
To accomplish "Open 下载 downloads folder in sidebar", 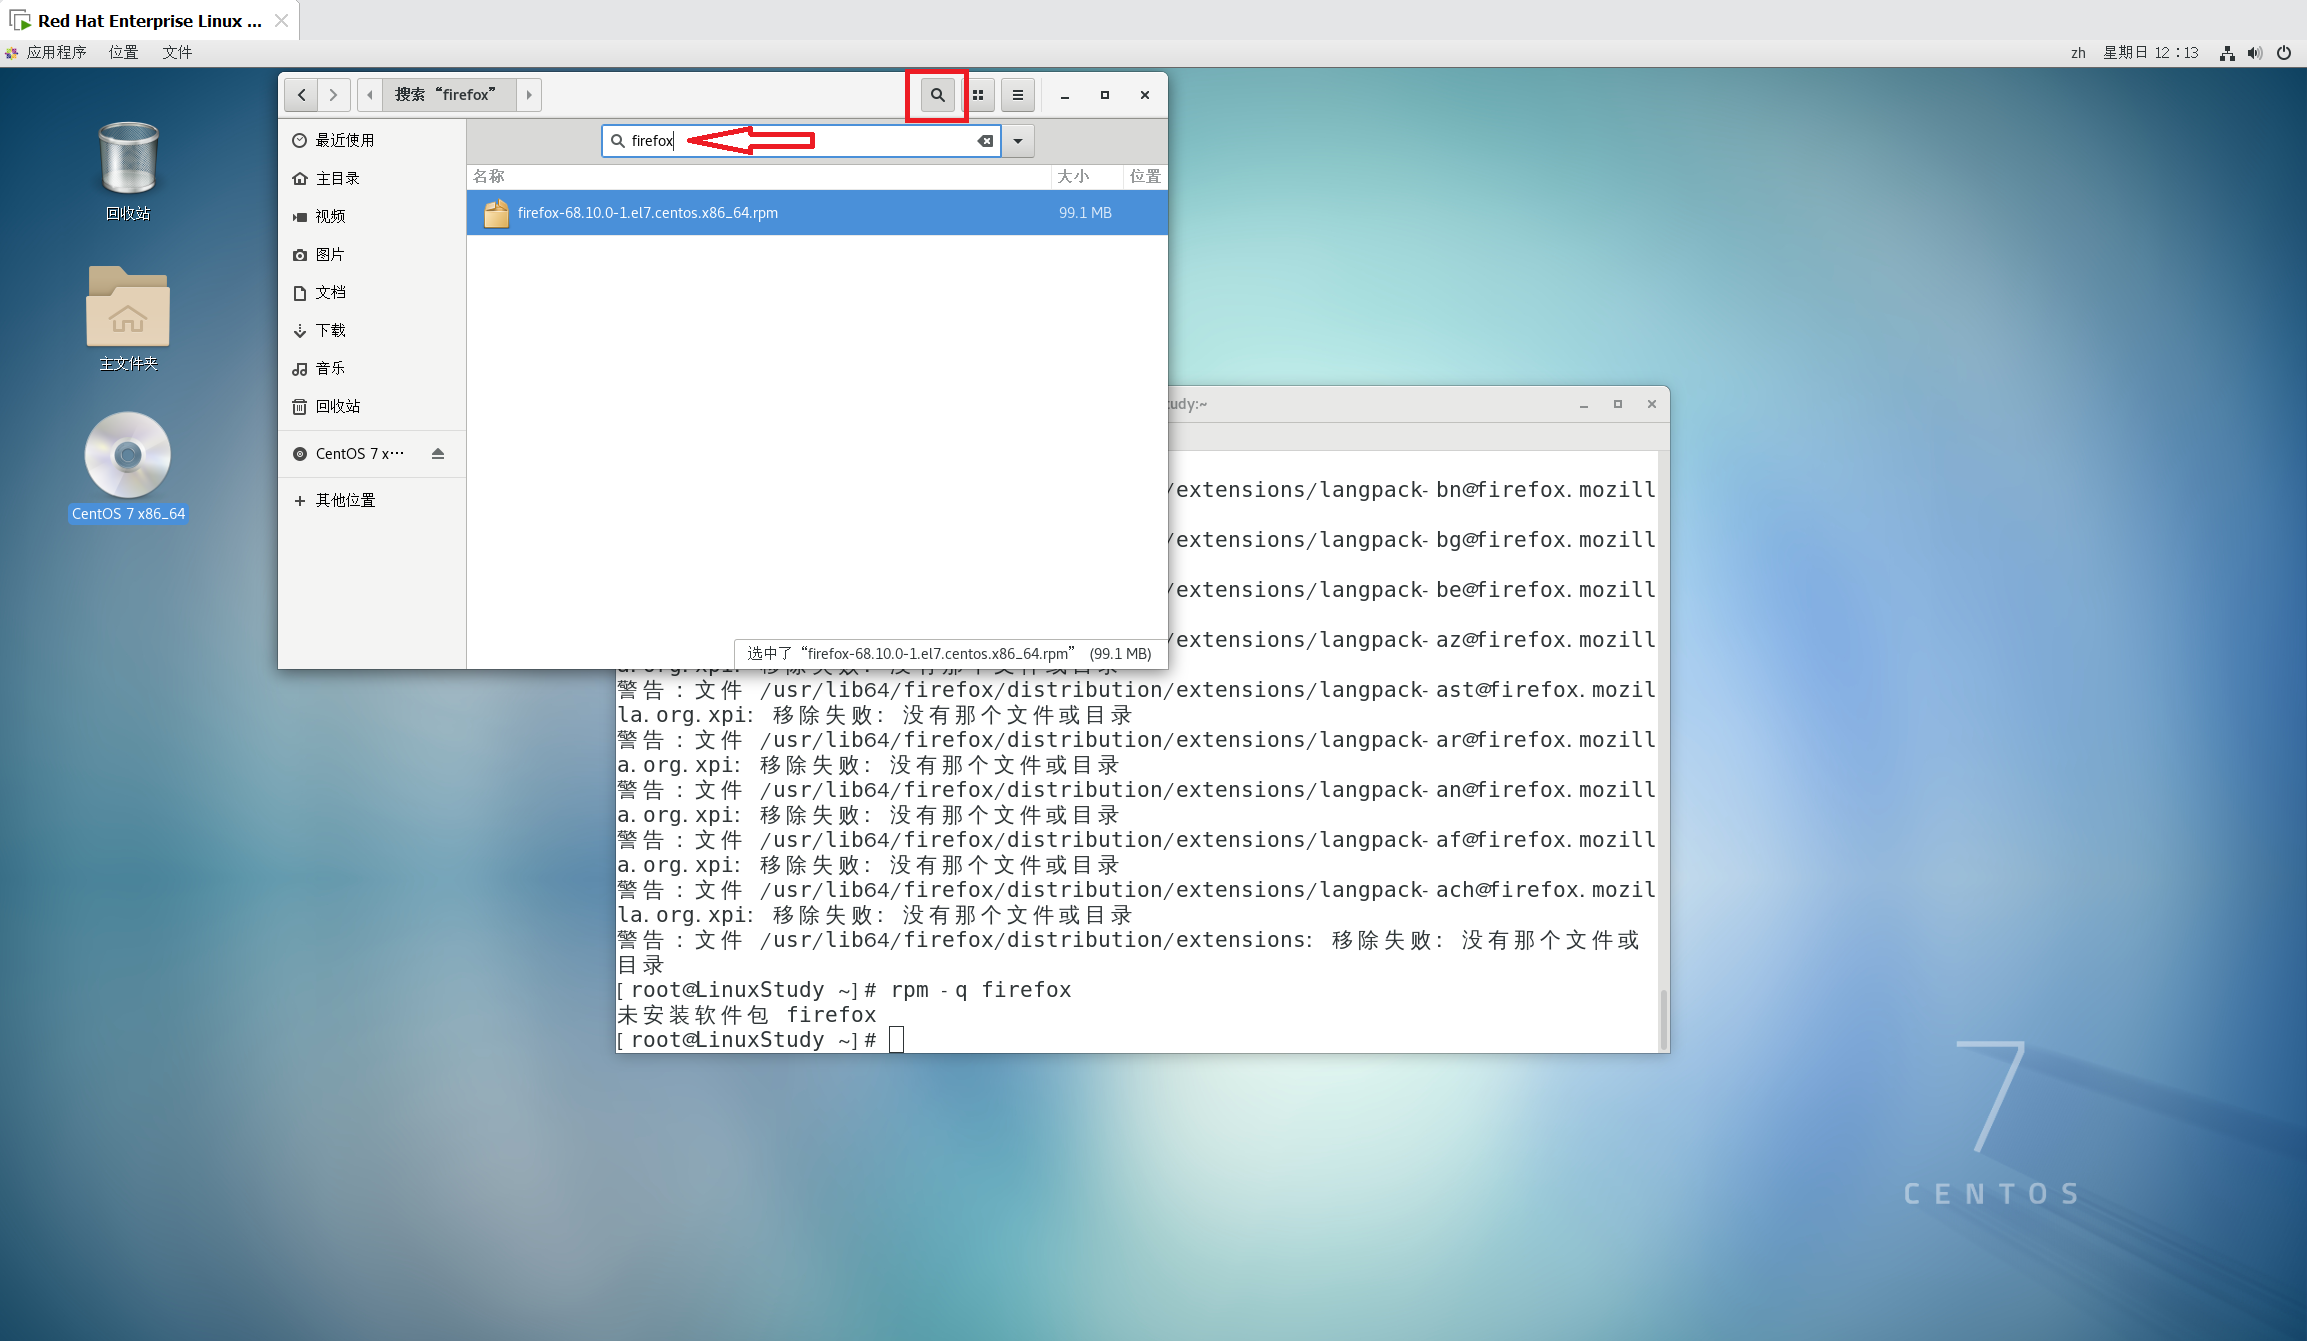I will (372, 331).
